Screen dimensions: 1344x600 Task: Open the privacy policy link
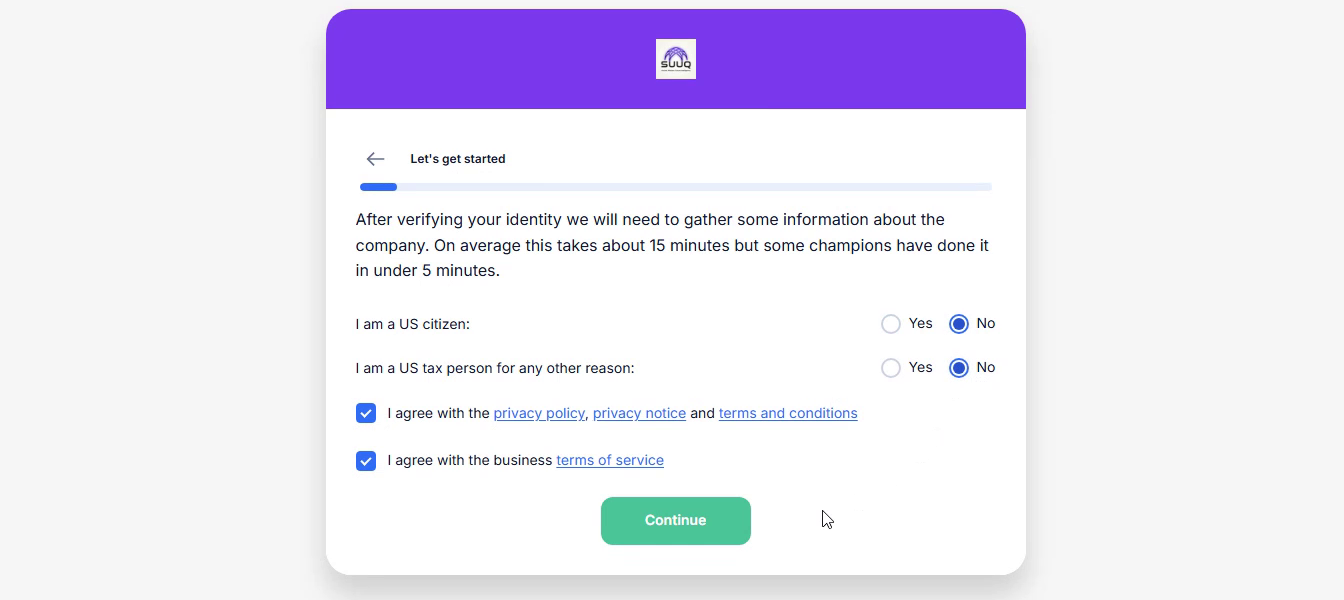[539, 413]
